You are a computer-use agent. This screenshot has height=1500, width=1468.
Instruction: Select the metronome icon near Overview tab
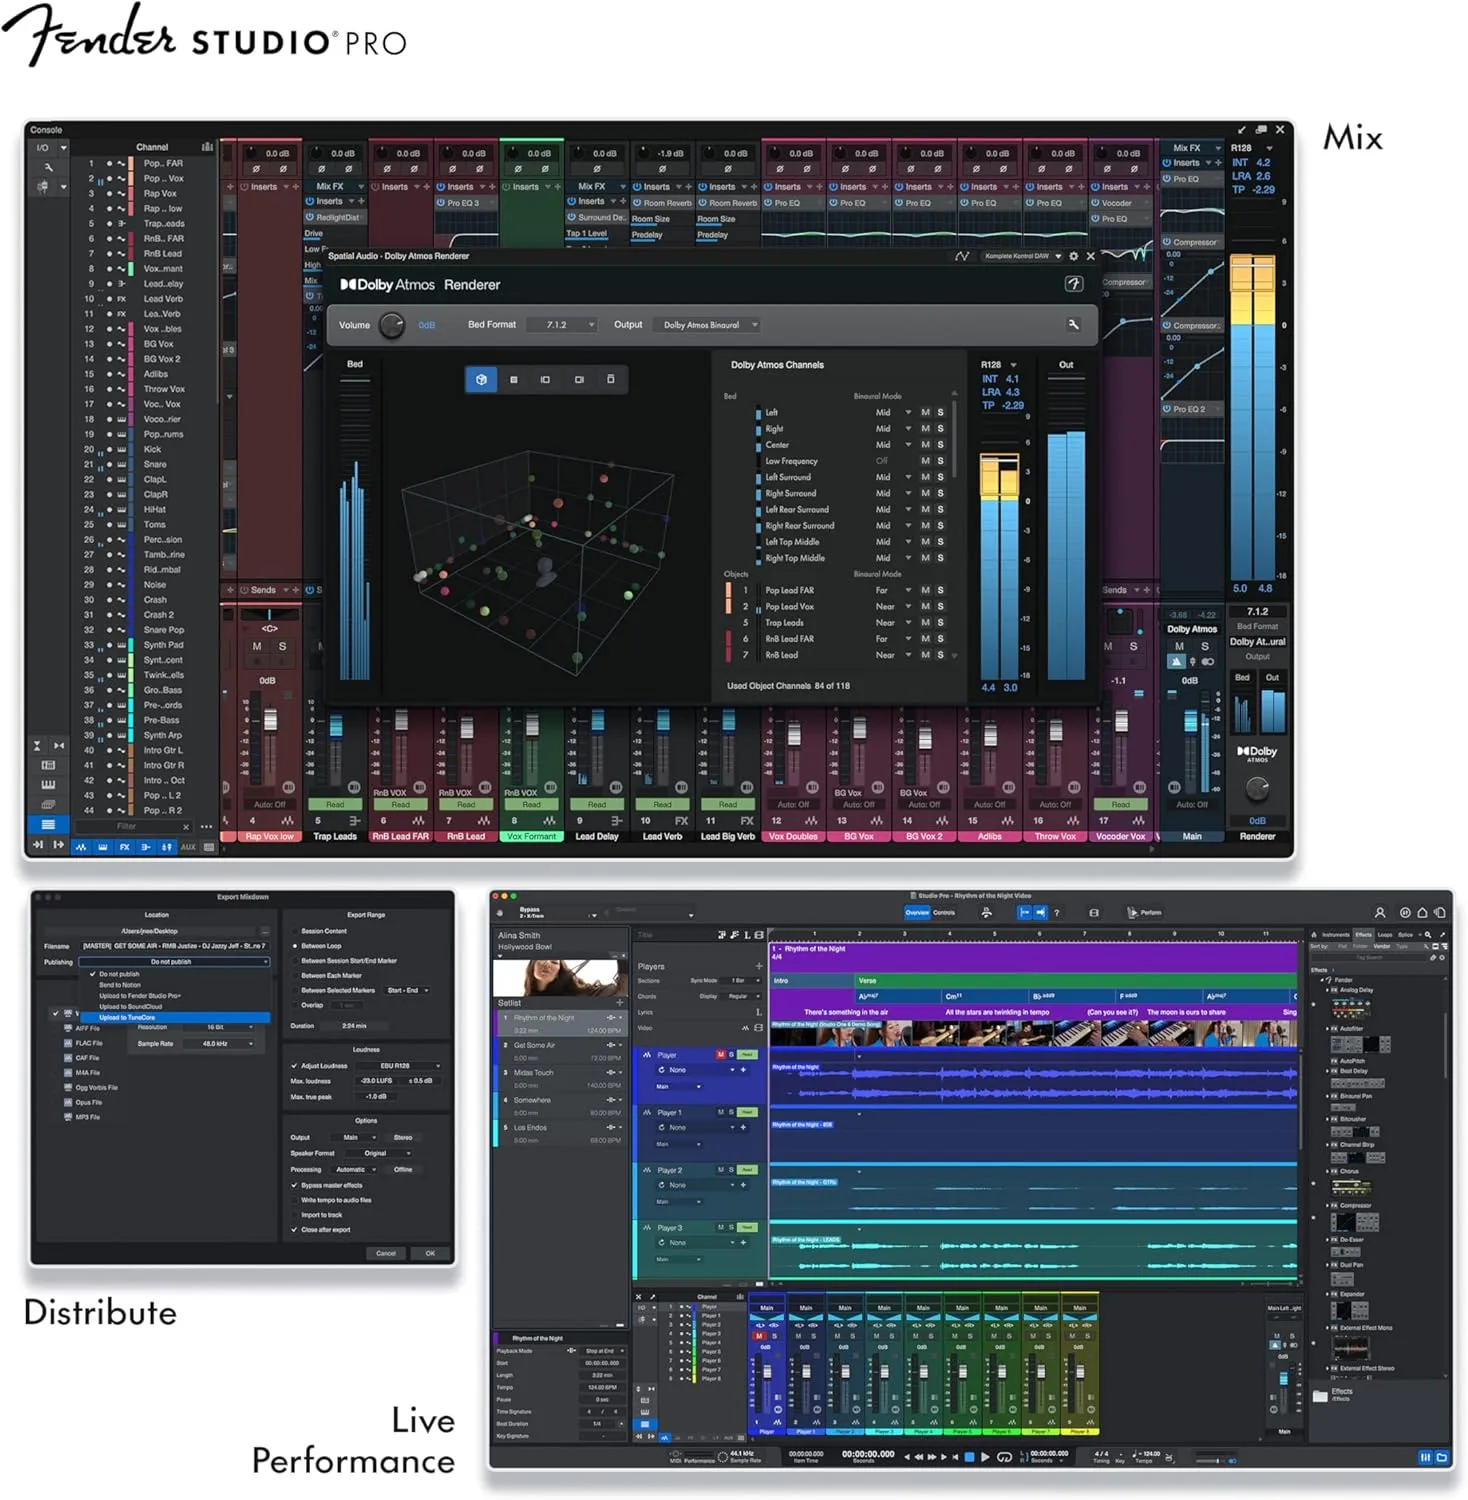click(x=987, y=912)
